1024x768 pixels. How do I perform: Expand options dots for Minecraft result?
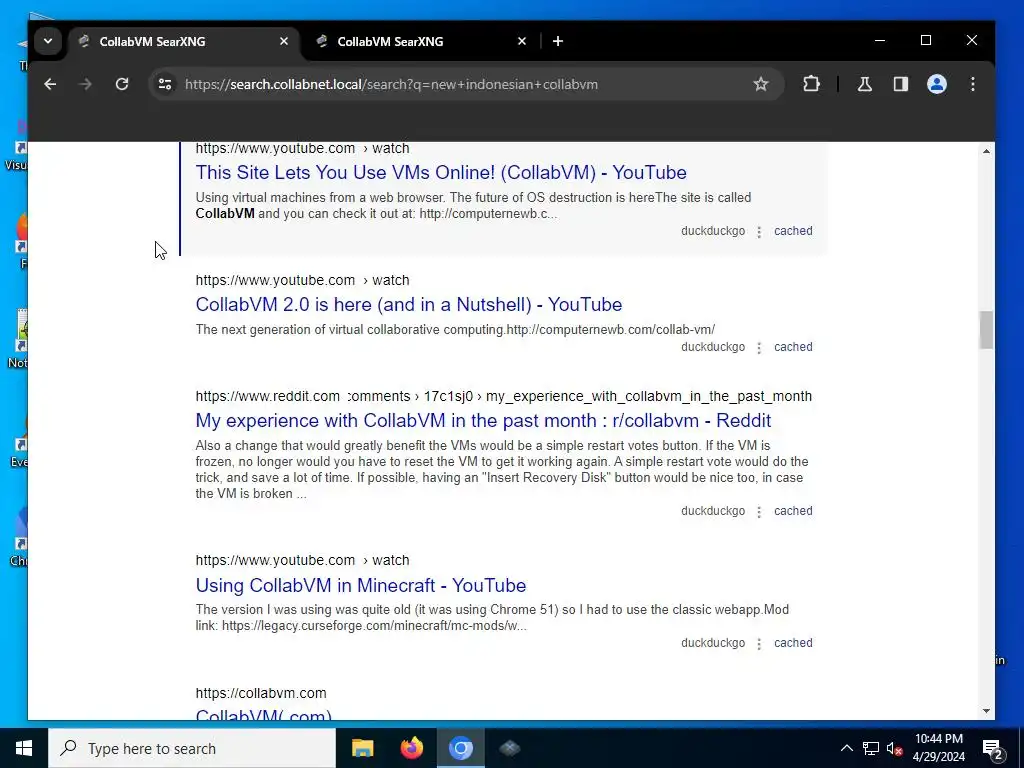tap(759, 644)
